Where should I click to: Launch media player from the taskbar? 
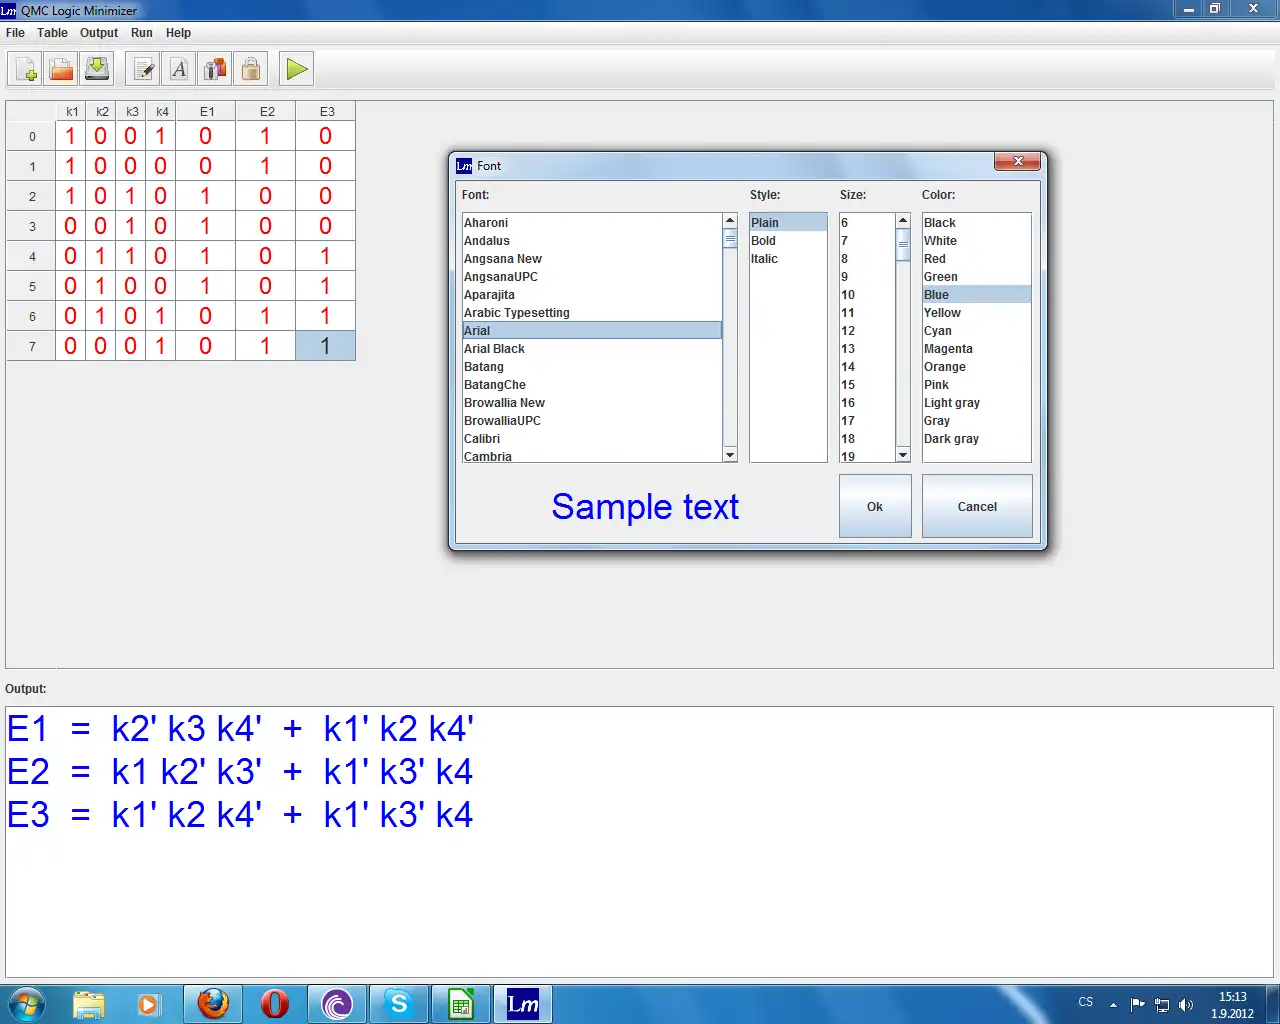(149, 1004)
